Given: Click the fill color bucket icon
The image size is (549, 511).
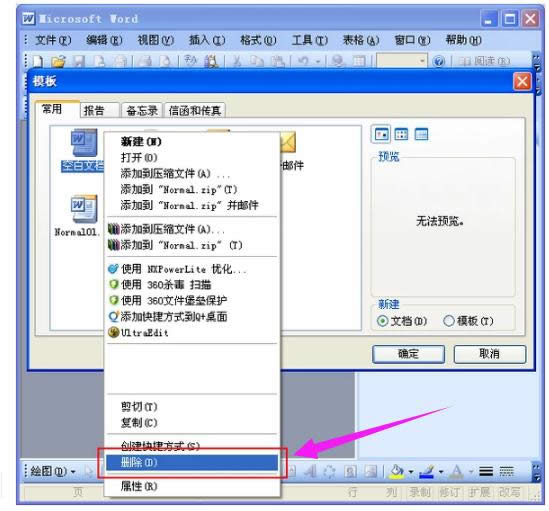Looking at the screenshot, I should pos(397,471).
